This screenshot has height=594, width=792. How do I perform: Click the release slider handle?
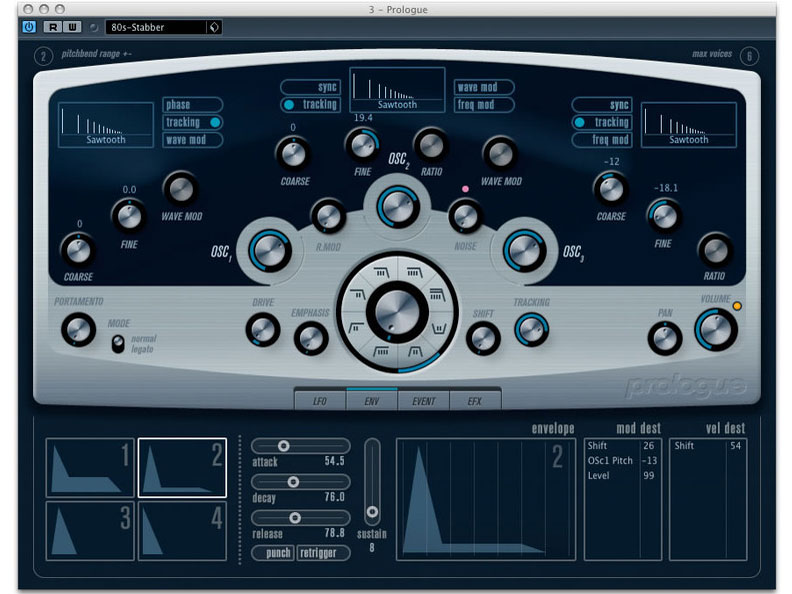pos(295,518)
